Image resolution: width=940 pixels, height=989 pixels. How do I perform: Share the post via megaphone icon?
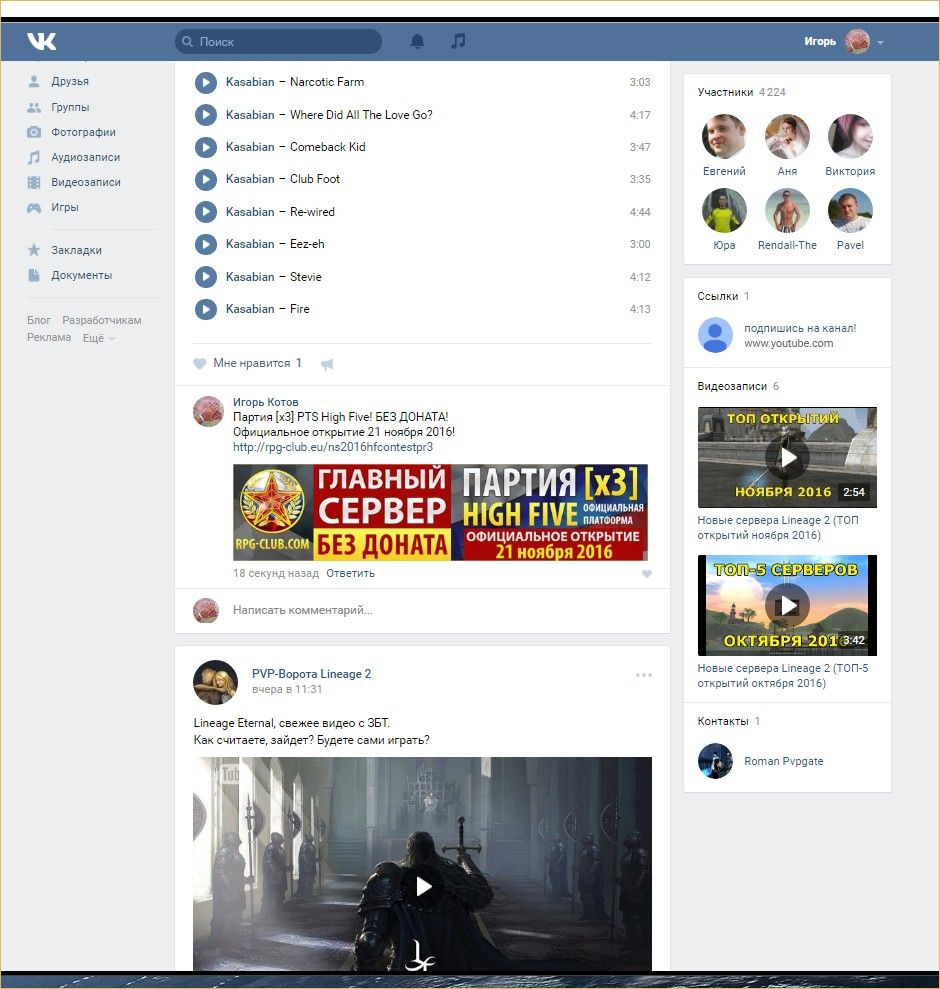[327, 364]
